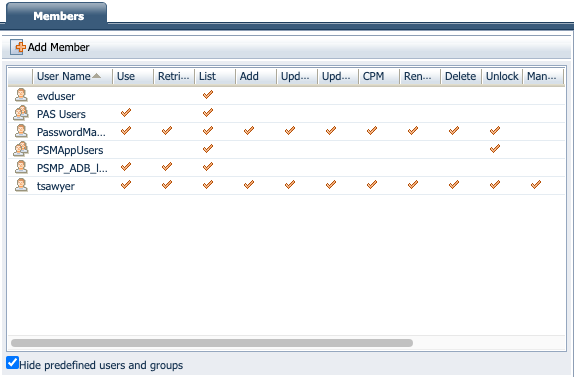This screenshot has height=377, width=580.
Task: Click PasswordMa... Use permission checkmark
Action: [x=126, y=131]
